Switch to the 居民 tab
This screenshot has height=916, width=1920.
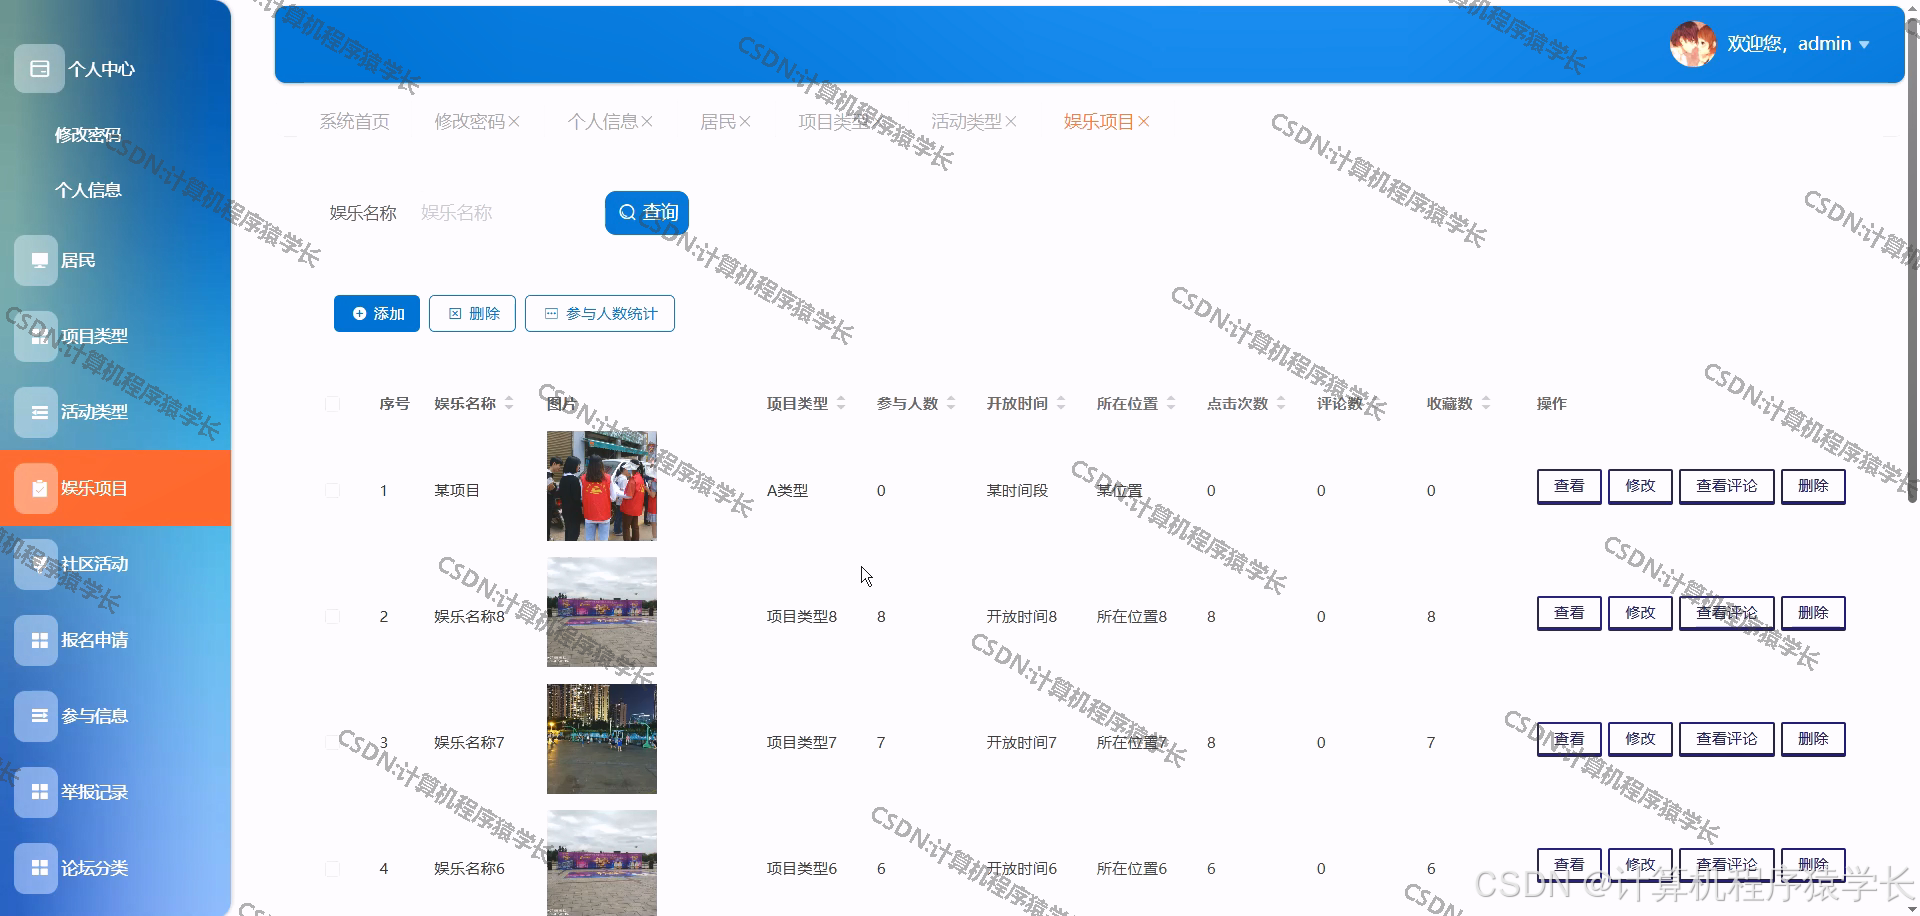718,122
